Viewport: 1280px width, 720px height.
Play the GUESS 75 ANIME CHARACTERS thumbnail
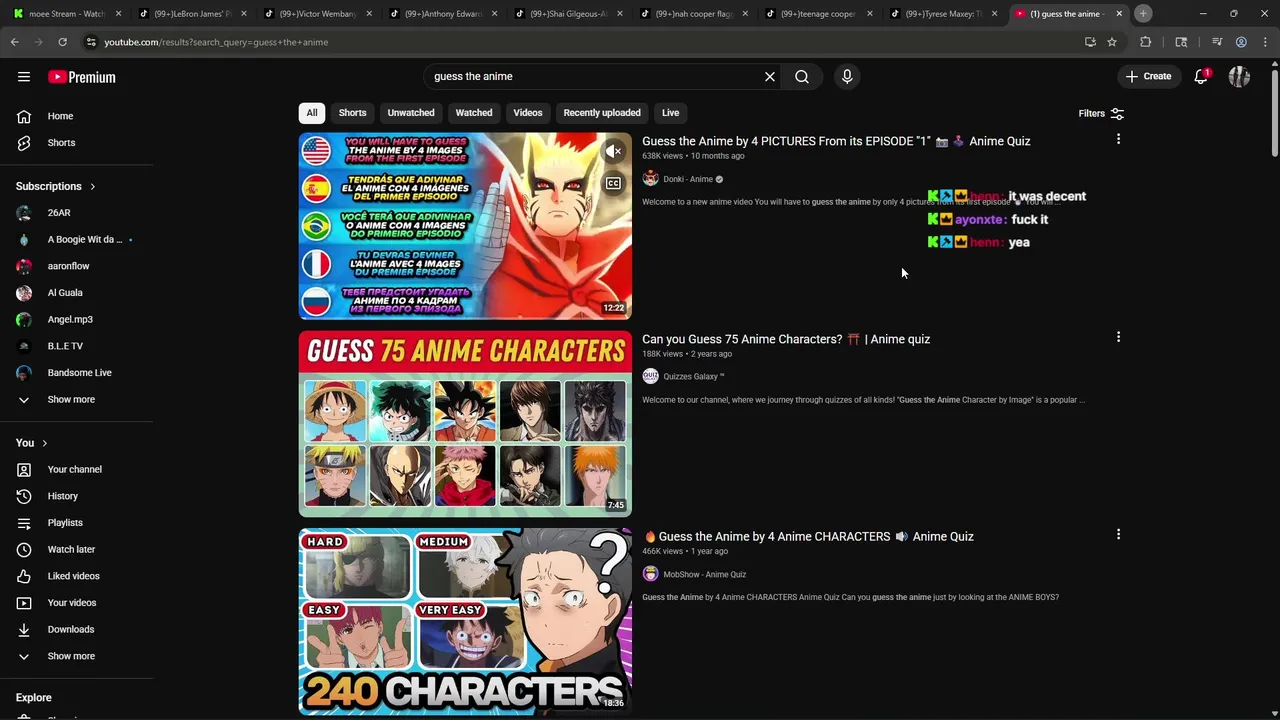(x=465, y=423)
